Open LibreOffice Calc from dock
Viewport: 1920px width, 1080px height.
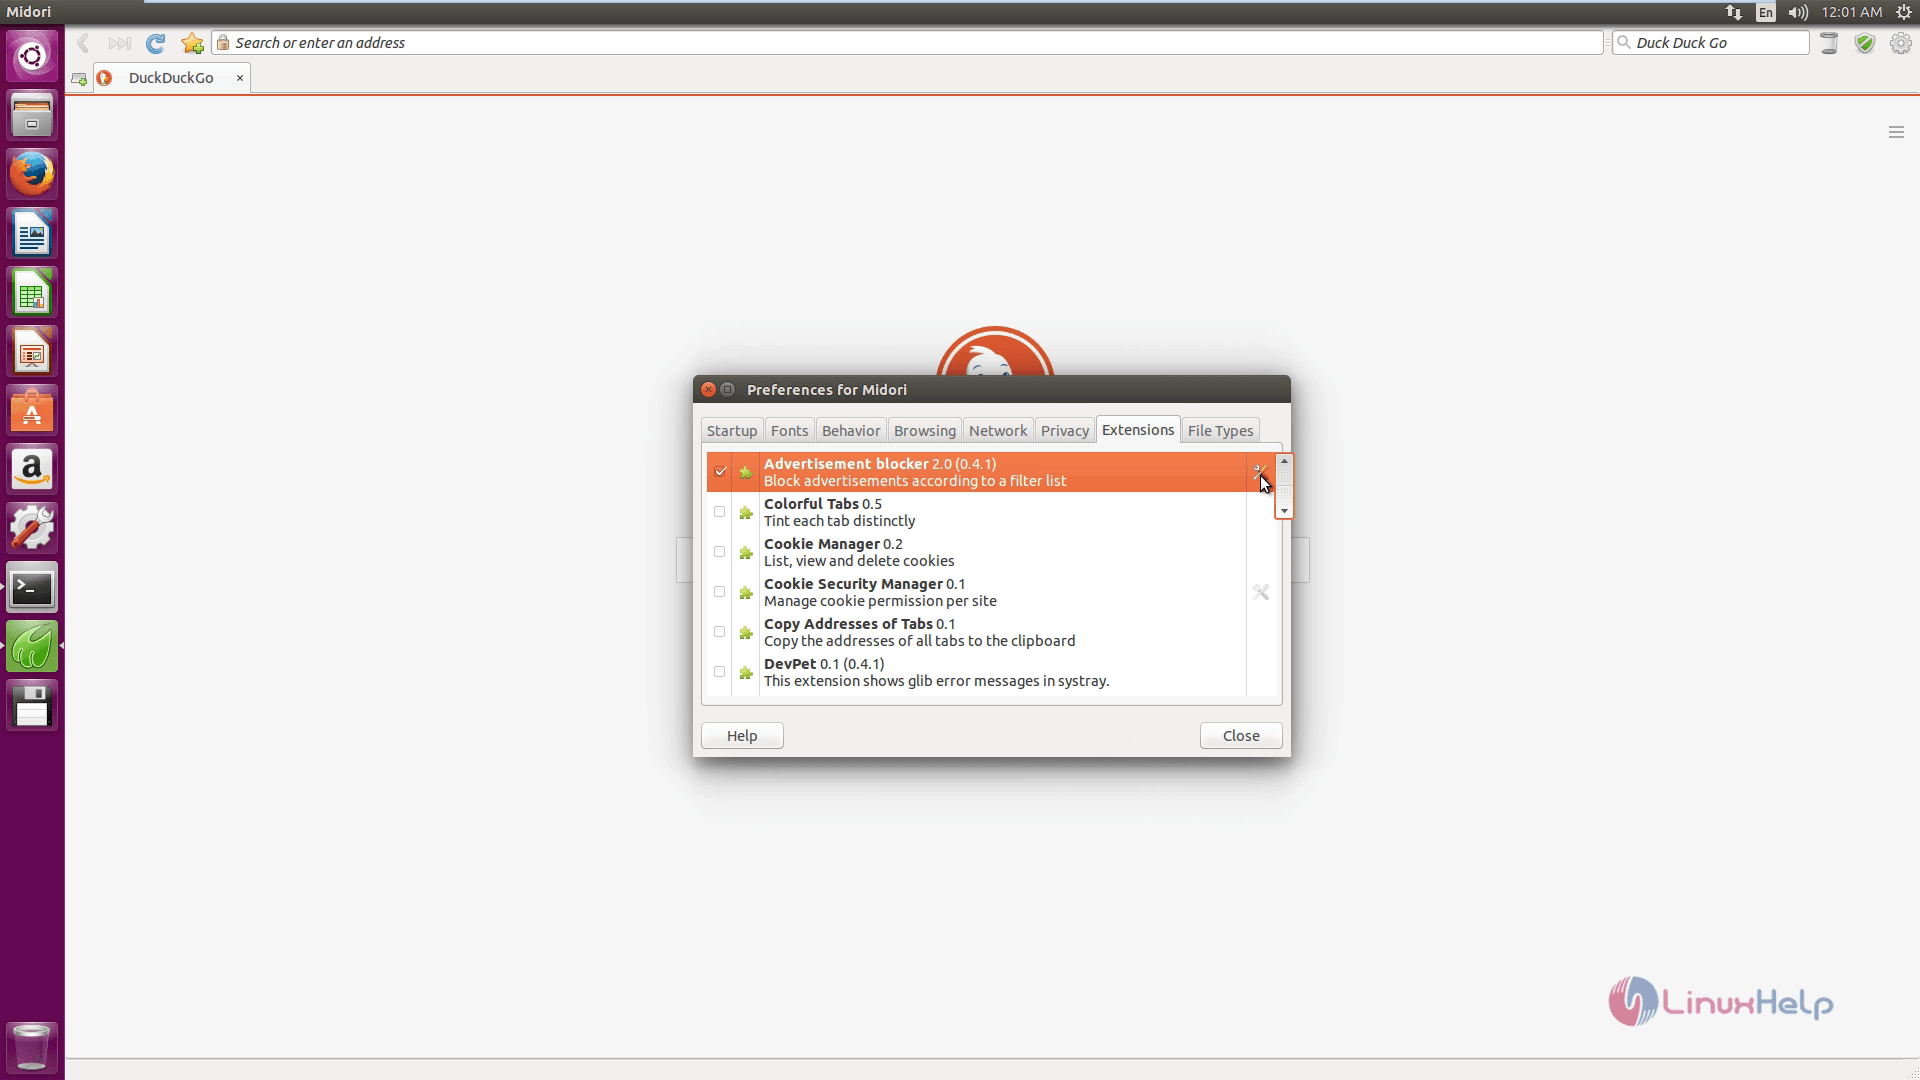pyautogui.click(x=32, y=293)
